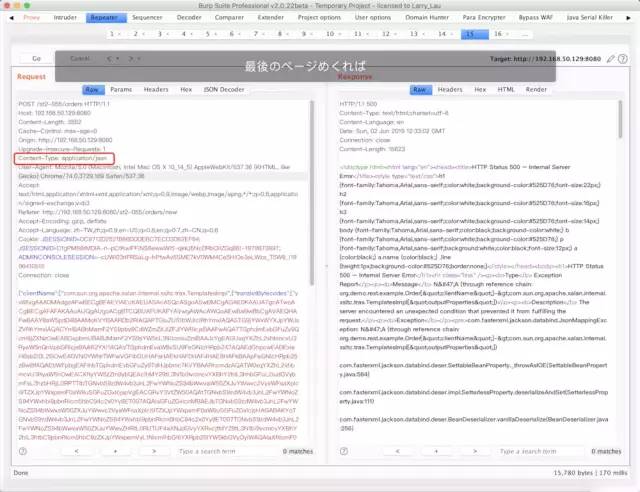Open Para Encrypter tab
640x492 pixels.
point(484,18)
